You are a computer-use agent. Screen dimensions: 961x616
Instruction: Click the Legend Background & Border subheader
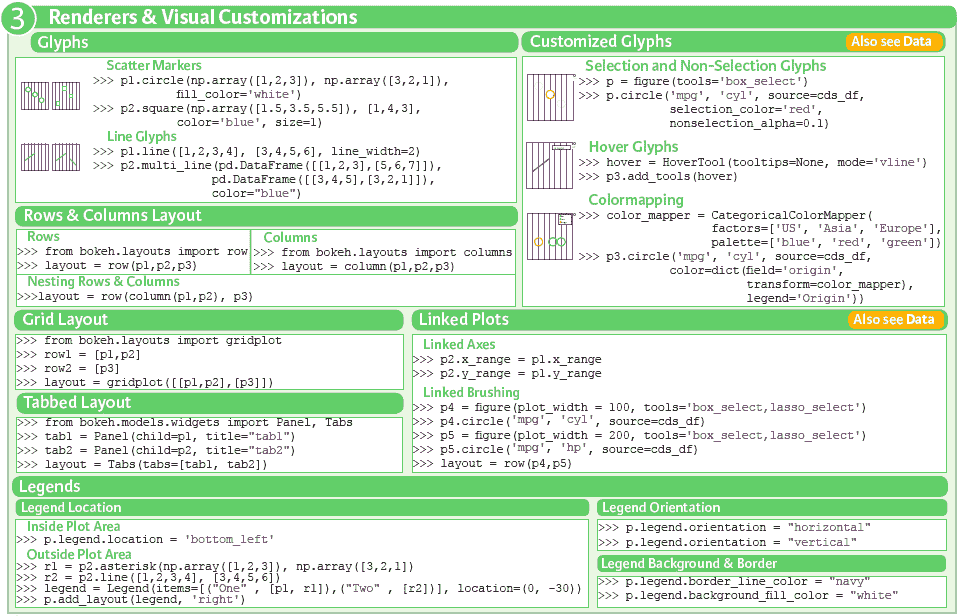point(689,564)
